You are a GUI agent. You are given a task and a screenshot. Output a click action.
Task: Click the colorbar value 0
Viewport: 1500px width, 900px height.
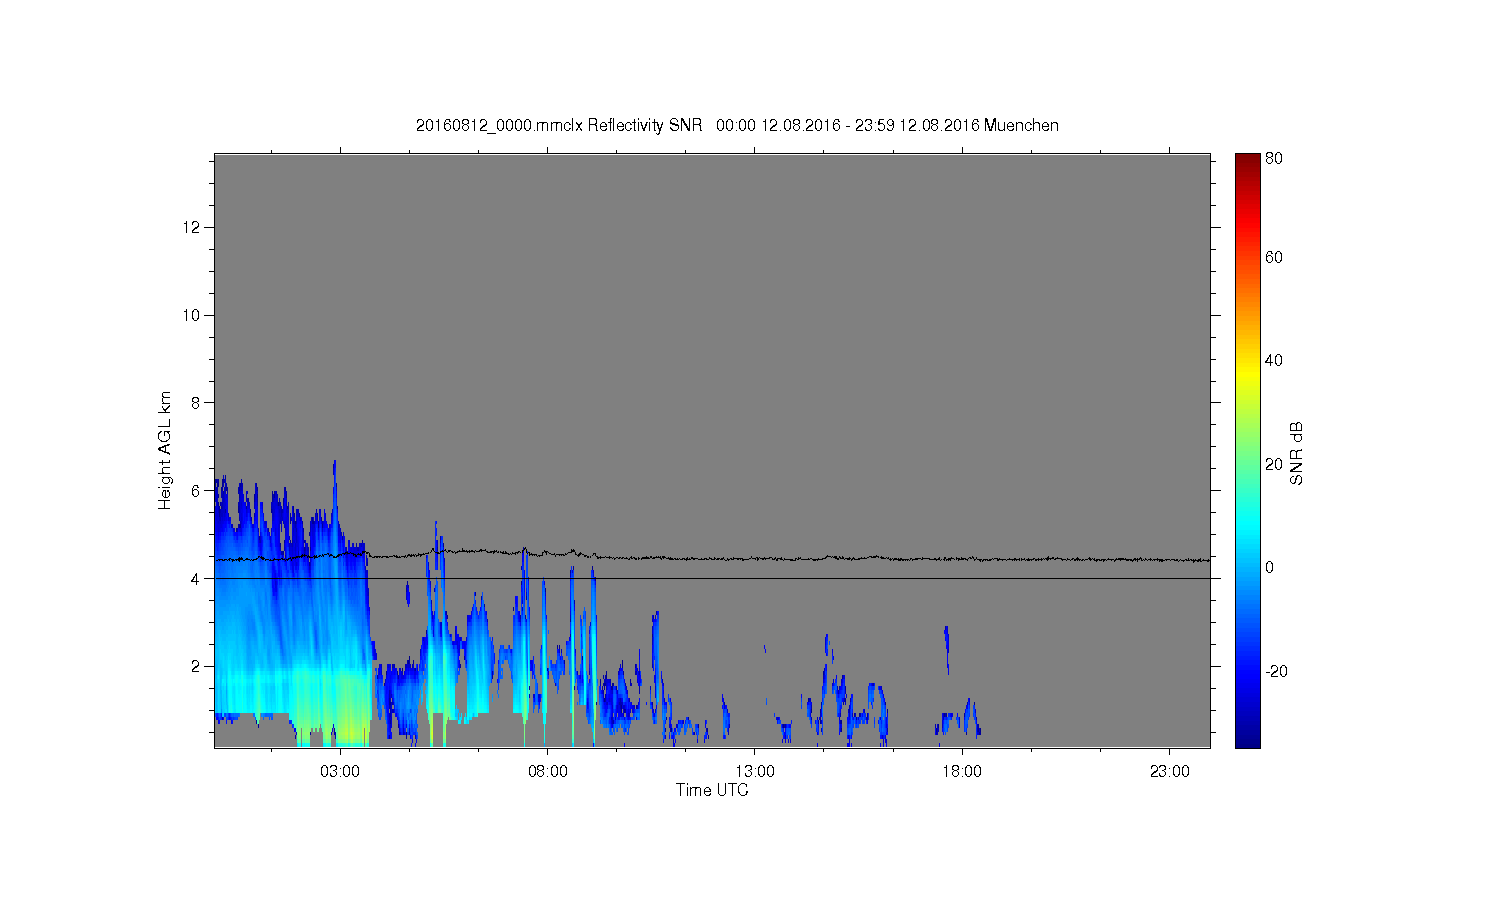[x=1270, y=567]
